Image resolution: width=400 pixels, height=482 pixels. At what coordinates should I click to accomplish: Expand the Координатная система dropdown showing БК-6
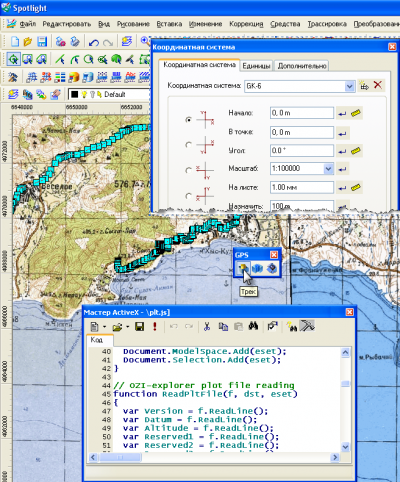point(349,86)
